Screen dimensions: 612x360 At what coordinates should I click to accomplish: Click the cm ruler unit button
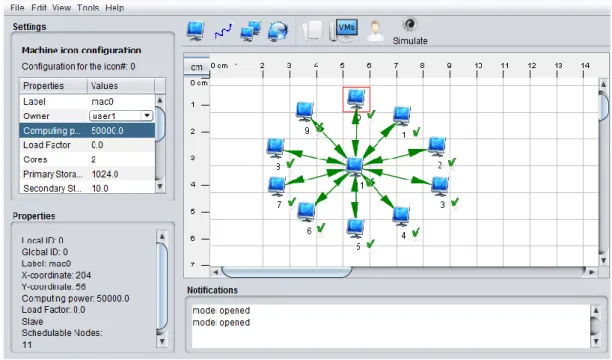coord(197,67)
